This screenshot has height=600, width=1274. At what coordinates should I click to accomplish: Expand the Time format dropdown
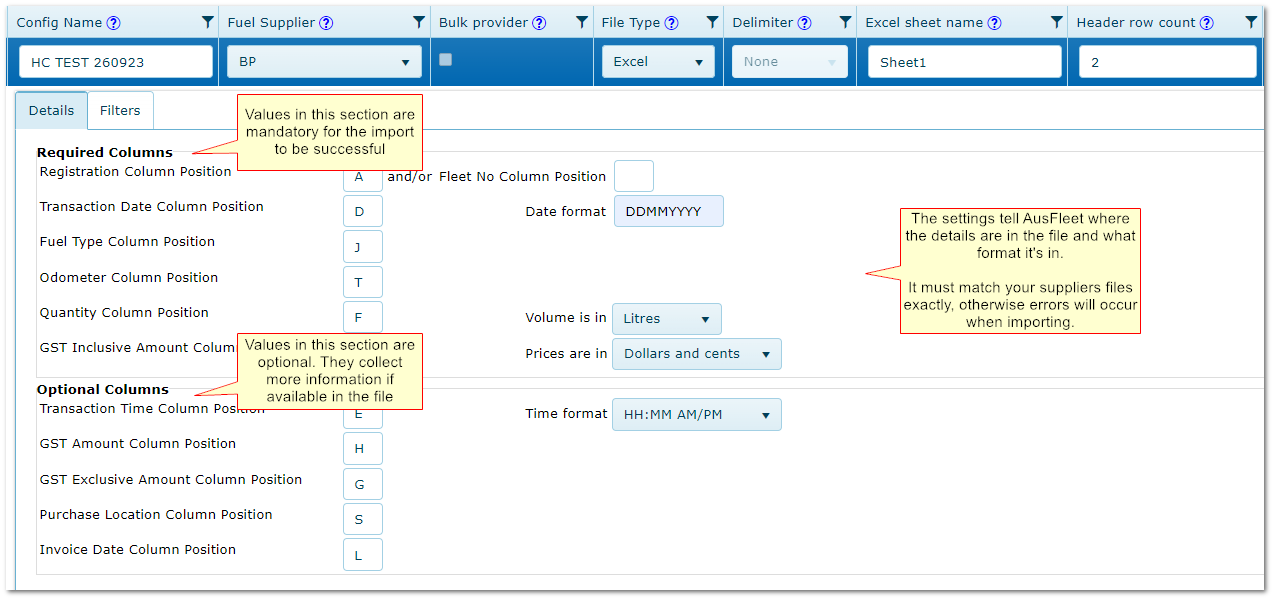pos(696,415)
